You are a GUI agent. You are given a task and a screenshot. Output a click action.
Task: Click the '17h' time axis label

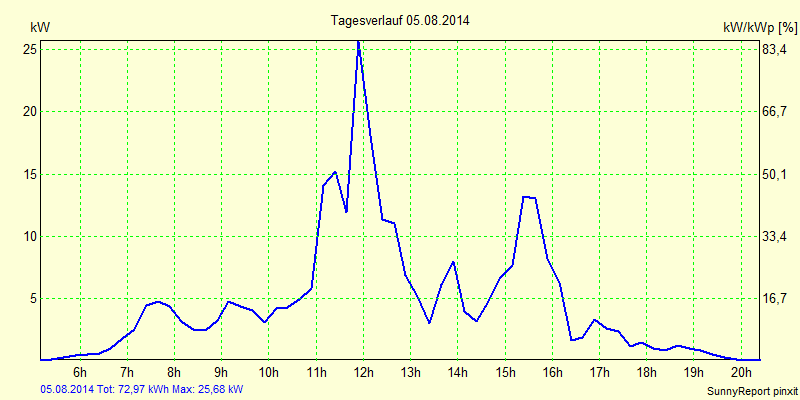point(599,371)
